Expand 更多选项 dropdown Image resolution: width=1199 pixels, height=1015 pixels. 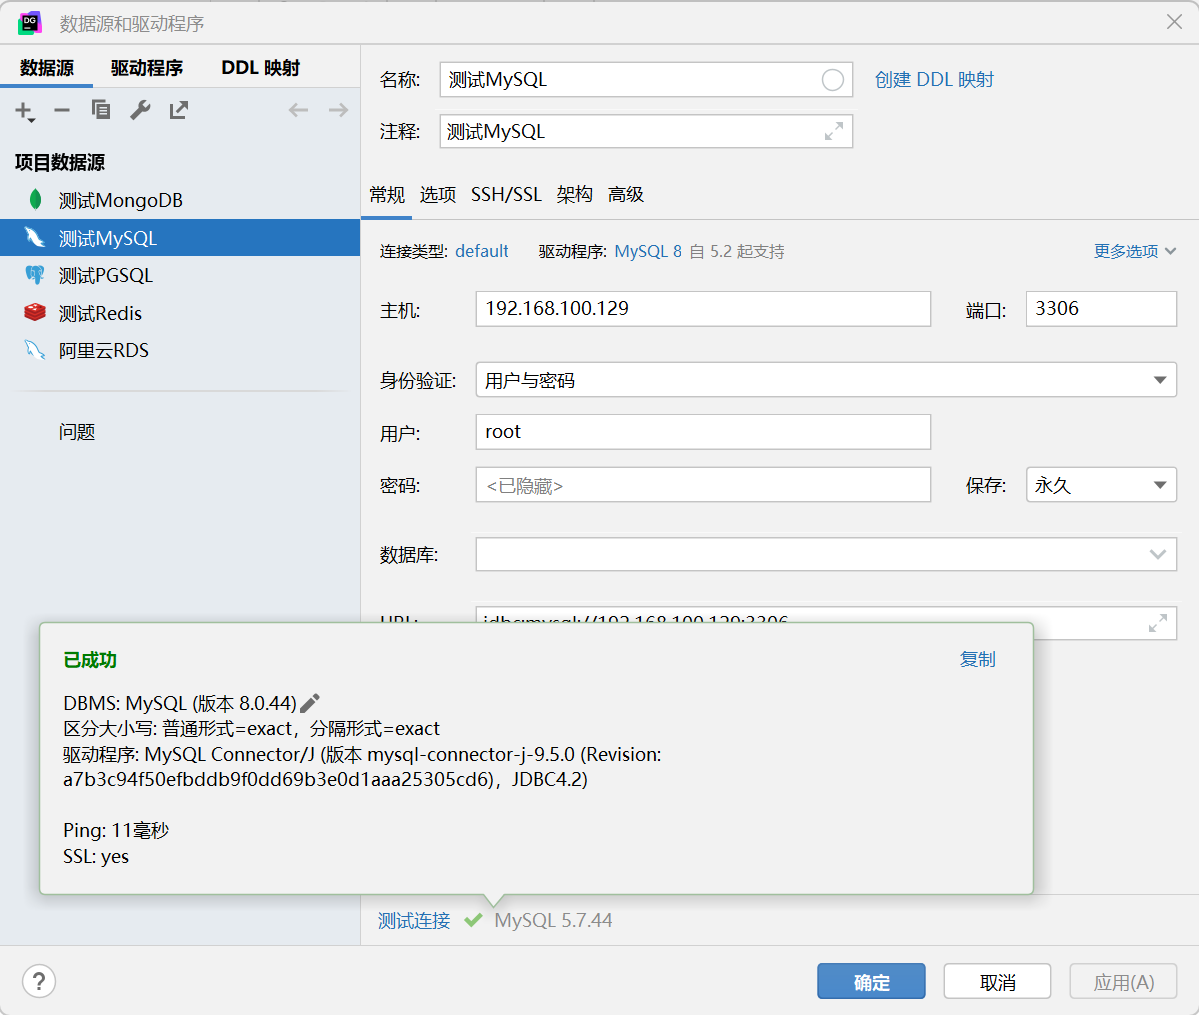[x=1135, y=251]
